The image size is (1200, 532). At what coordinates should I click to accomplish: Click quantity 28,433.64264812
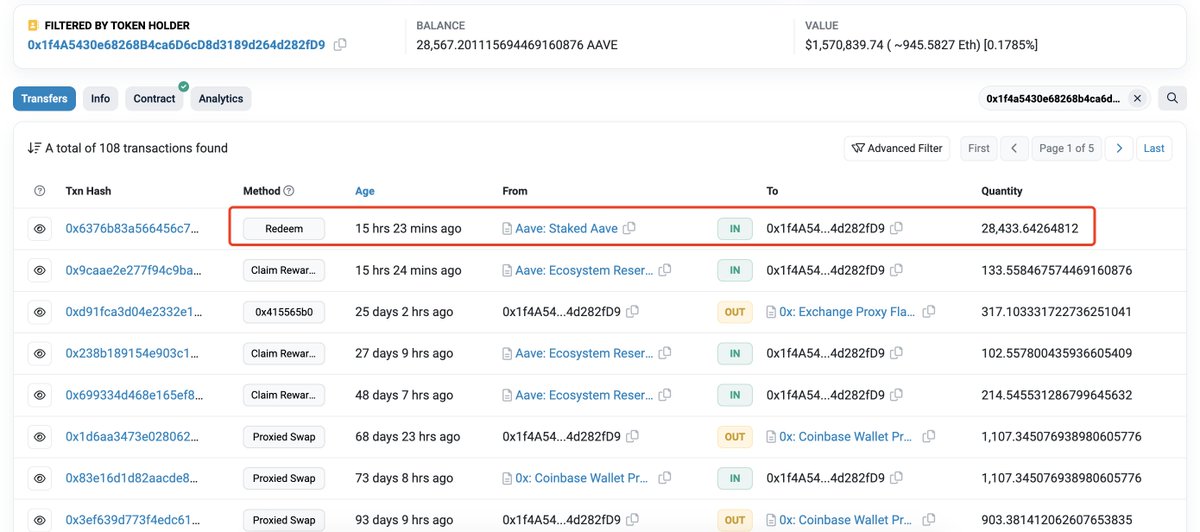coord(1030,229)
